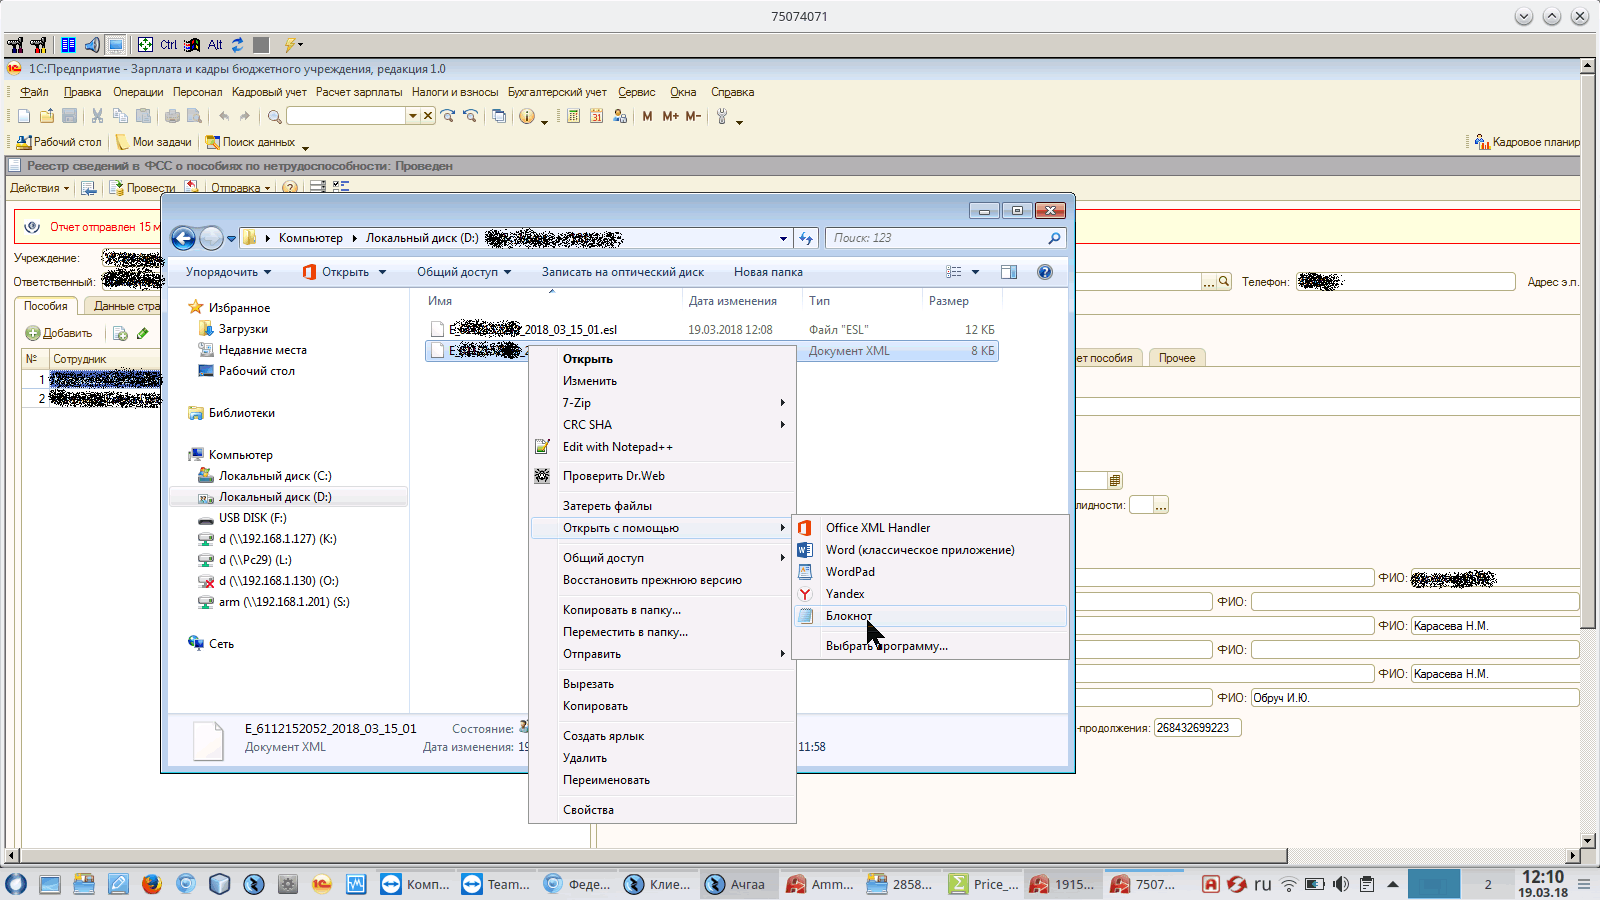Open the Кадровый учет menu in 1C
Screen dimensions: 1600x900
(x=269, y=92)
